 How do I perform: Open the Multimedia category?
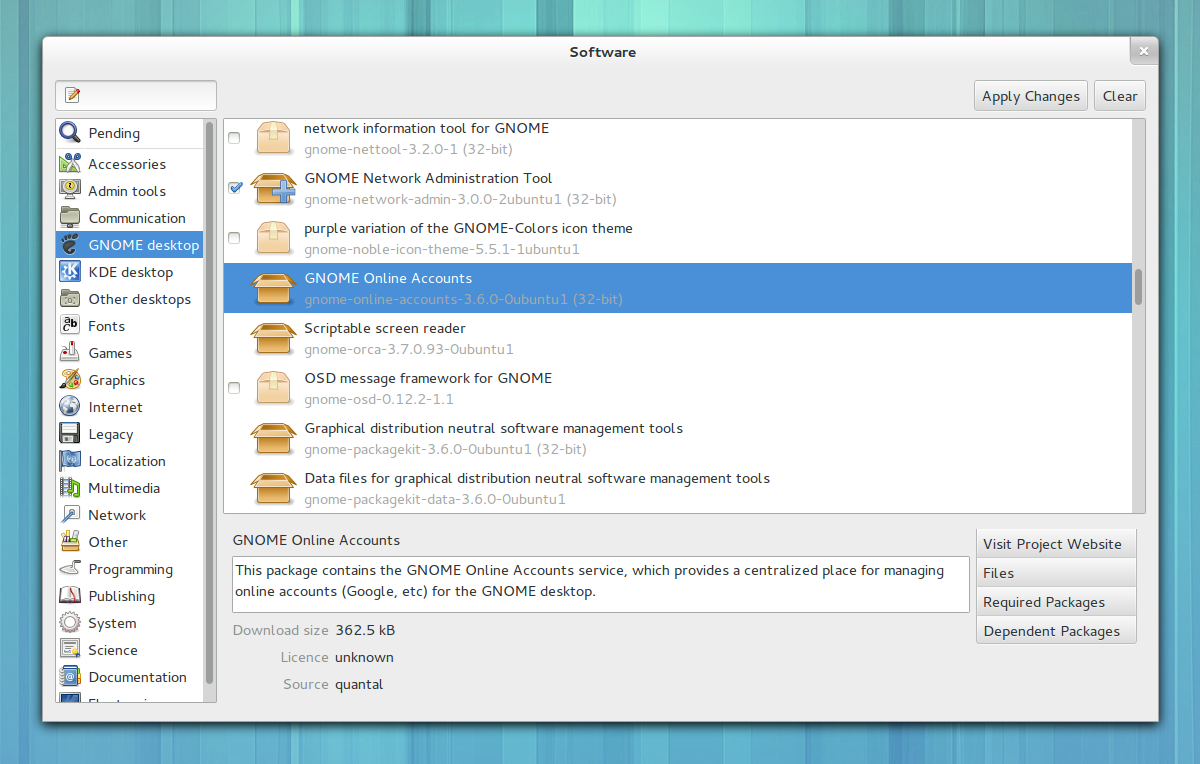pyautogui.click(x=130, y=488)
